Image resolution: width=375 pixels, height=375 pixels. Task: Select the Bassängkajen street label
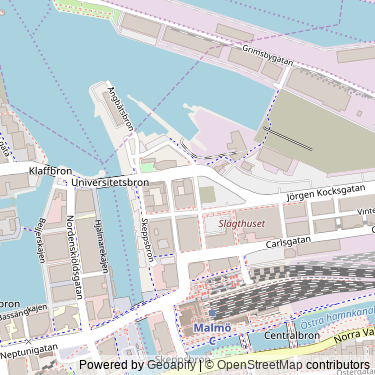24,312
